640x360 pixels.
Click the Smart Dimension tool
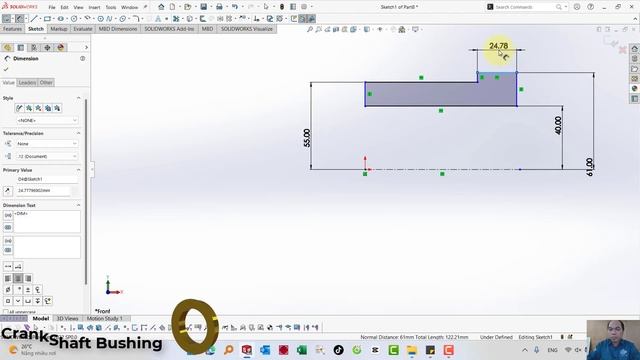[x=19, y=19]
